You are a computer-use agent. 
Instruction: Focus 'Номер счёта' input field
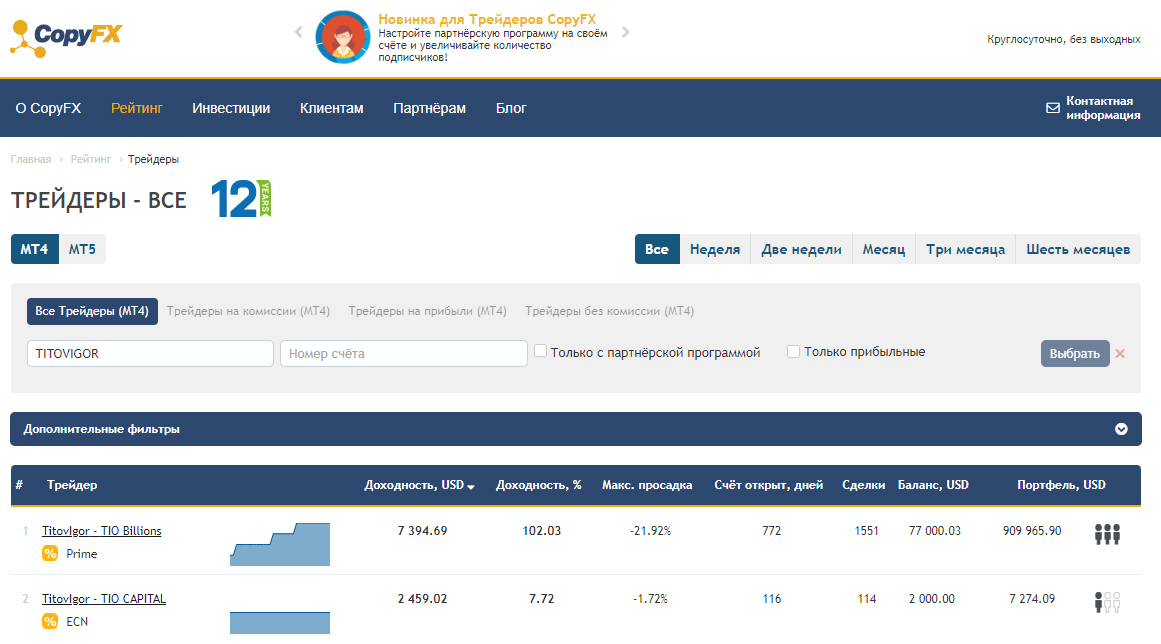click(x=404, y=354)
